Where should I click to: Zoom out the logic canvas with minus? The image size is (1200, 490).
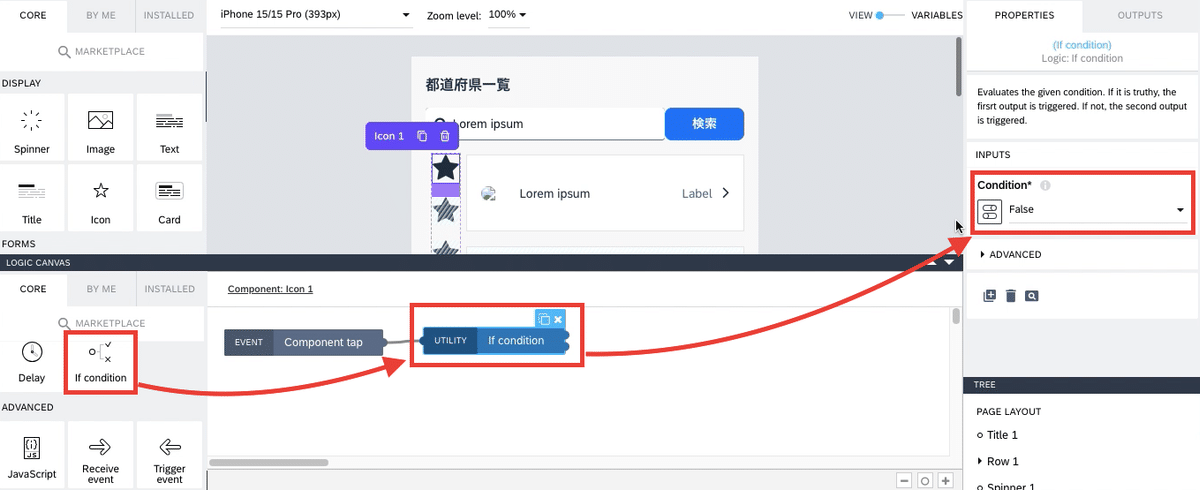[904, 481]
